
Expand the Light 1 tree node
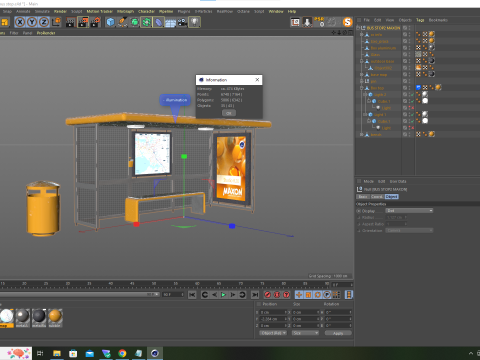365,115
